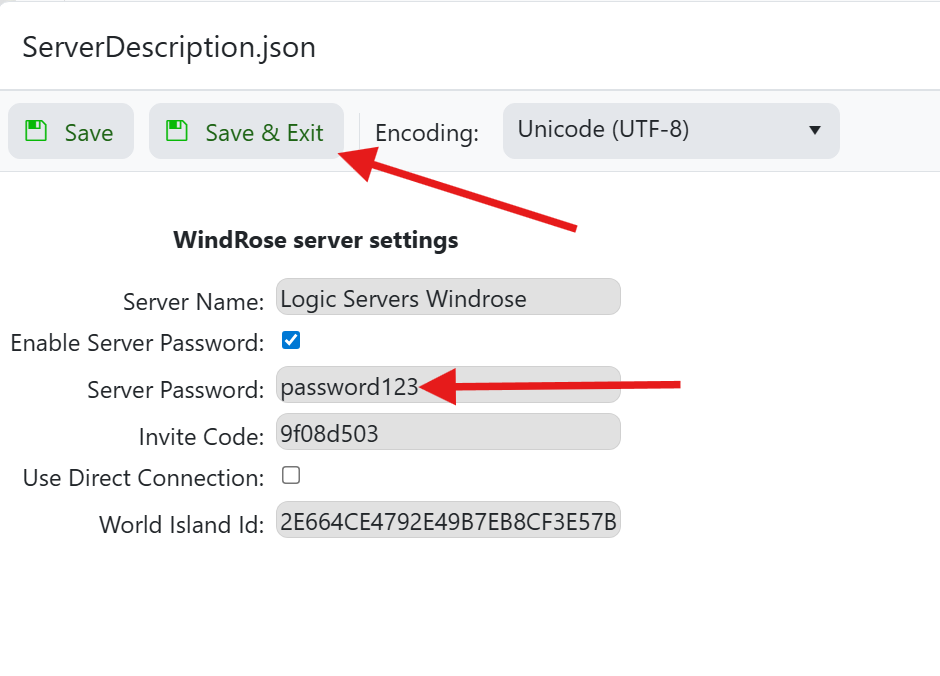Viewport: 940px width, 676px height.
Task: Click the ServerDescription.json file title
Action: [x=169, y=47]
